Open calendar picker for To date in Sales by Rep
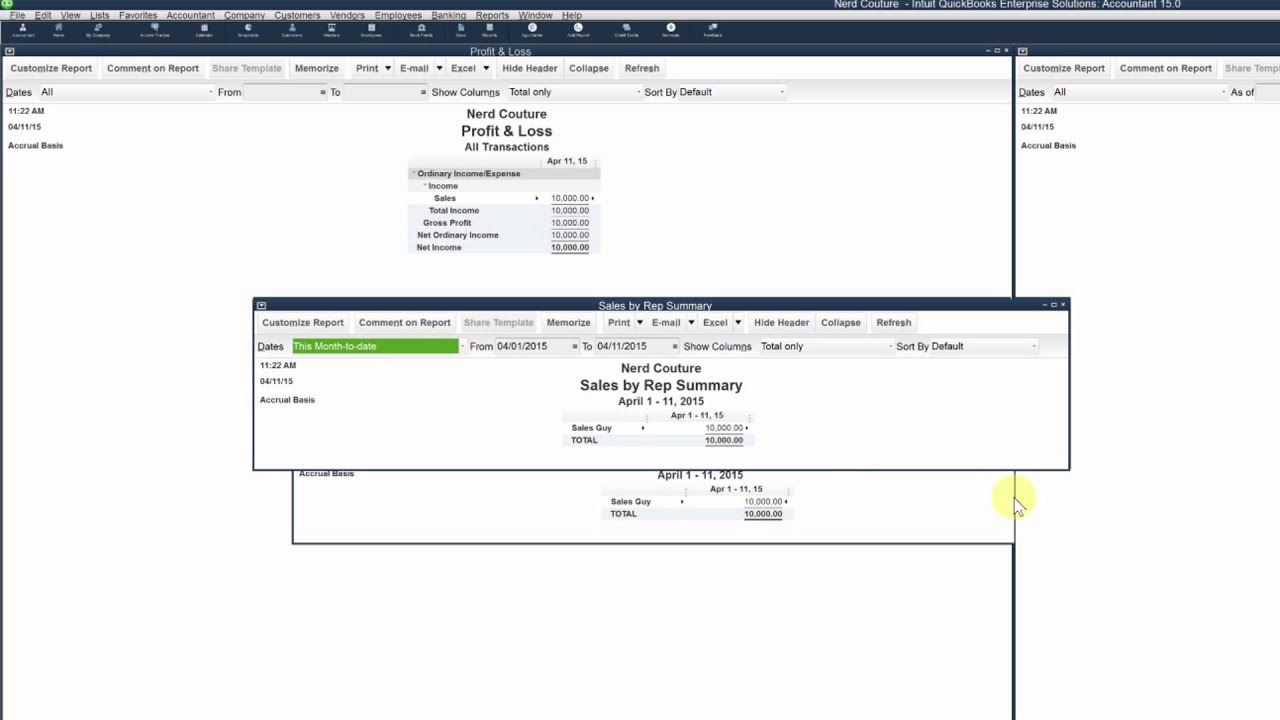Viewport: 1280px width, 720px height. pyautogui.click(x=675, y=346)
